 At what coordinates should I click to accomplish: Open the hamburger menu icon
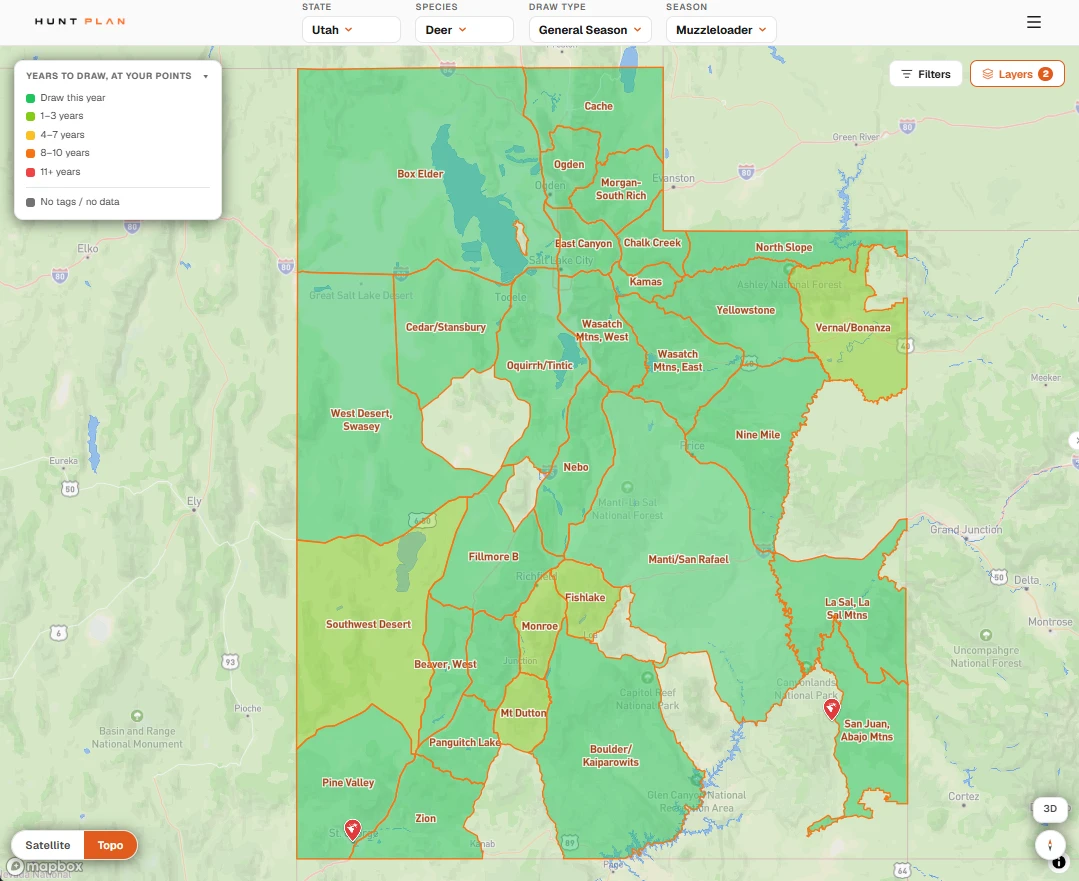coord(1034,22)
